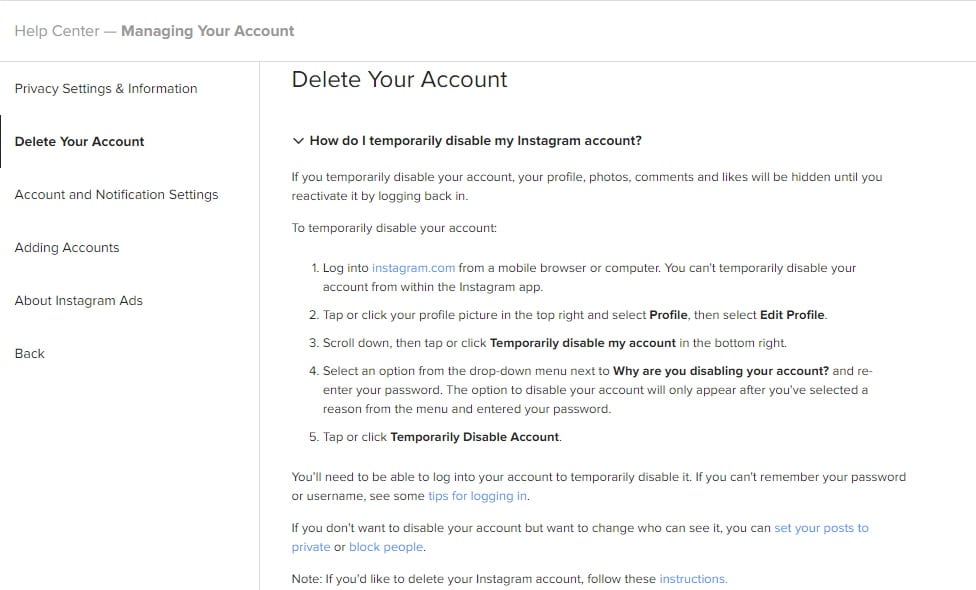This screenshot has width=976, height=590.
Task: Click bold 'Why are you disabling your account?' text
Action: 720,371
